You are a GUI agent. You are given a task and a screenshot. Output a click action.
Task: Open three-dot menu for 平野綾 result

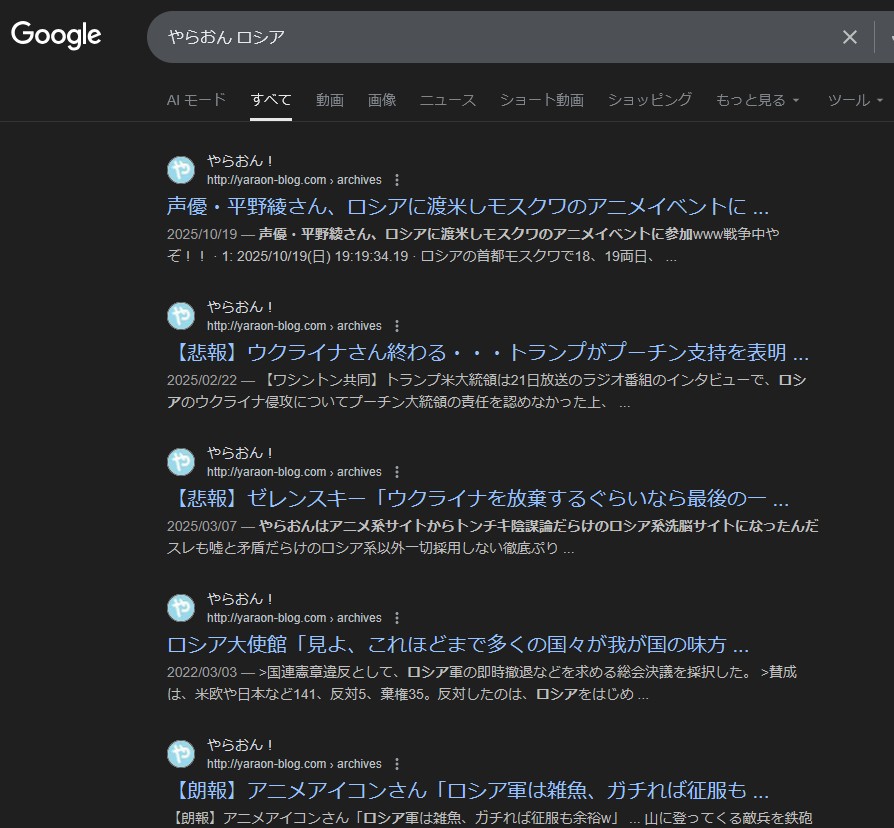pos(397,180)
